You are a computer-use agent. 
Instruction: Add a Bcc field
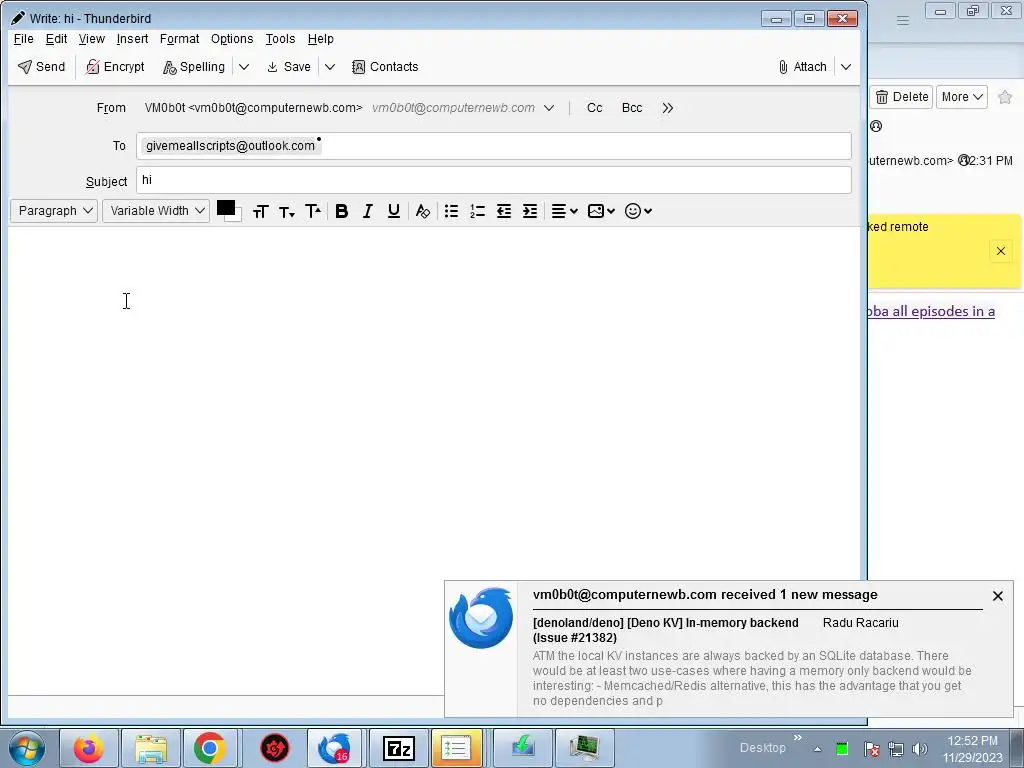click(x=632, y=108)
